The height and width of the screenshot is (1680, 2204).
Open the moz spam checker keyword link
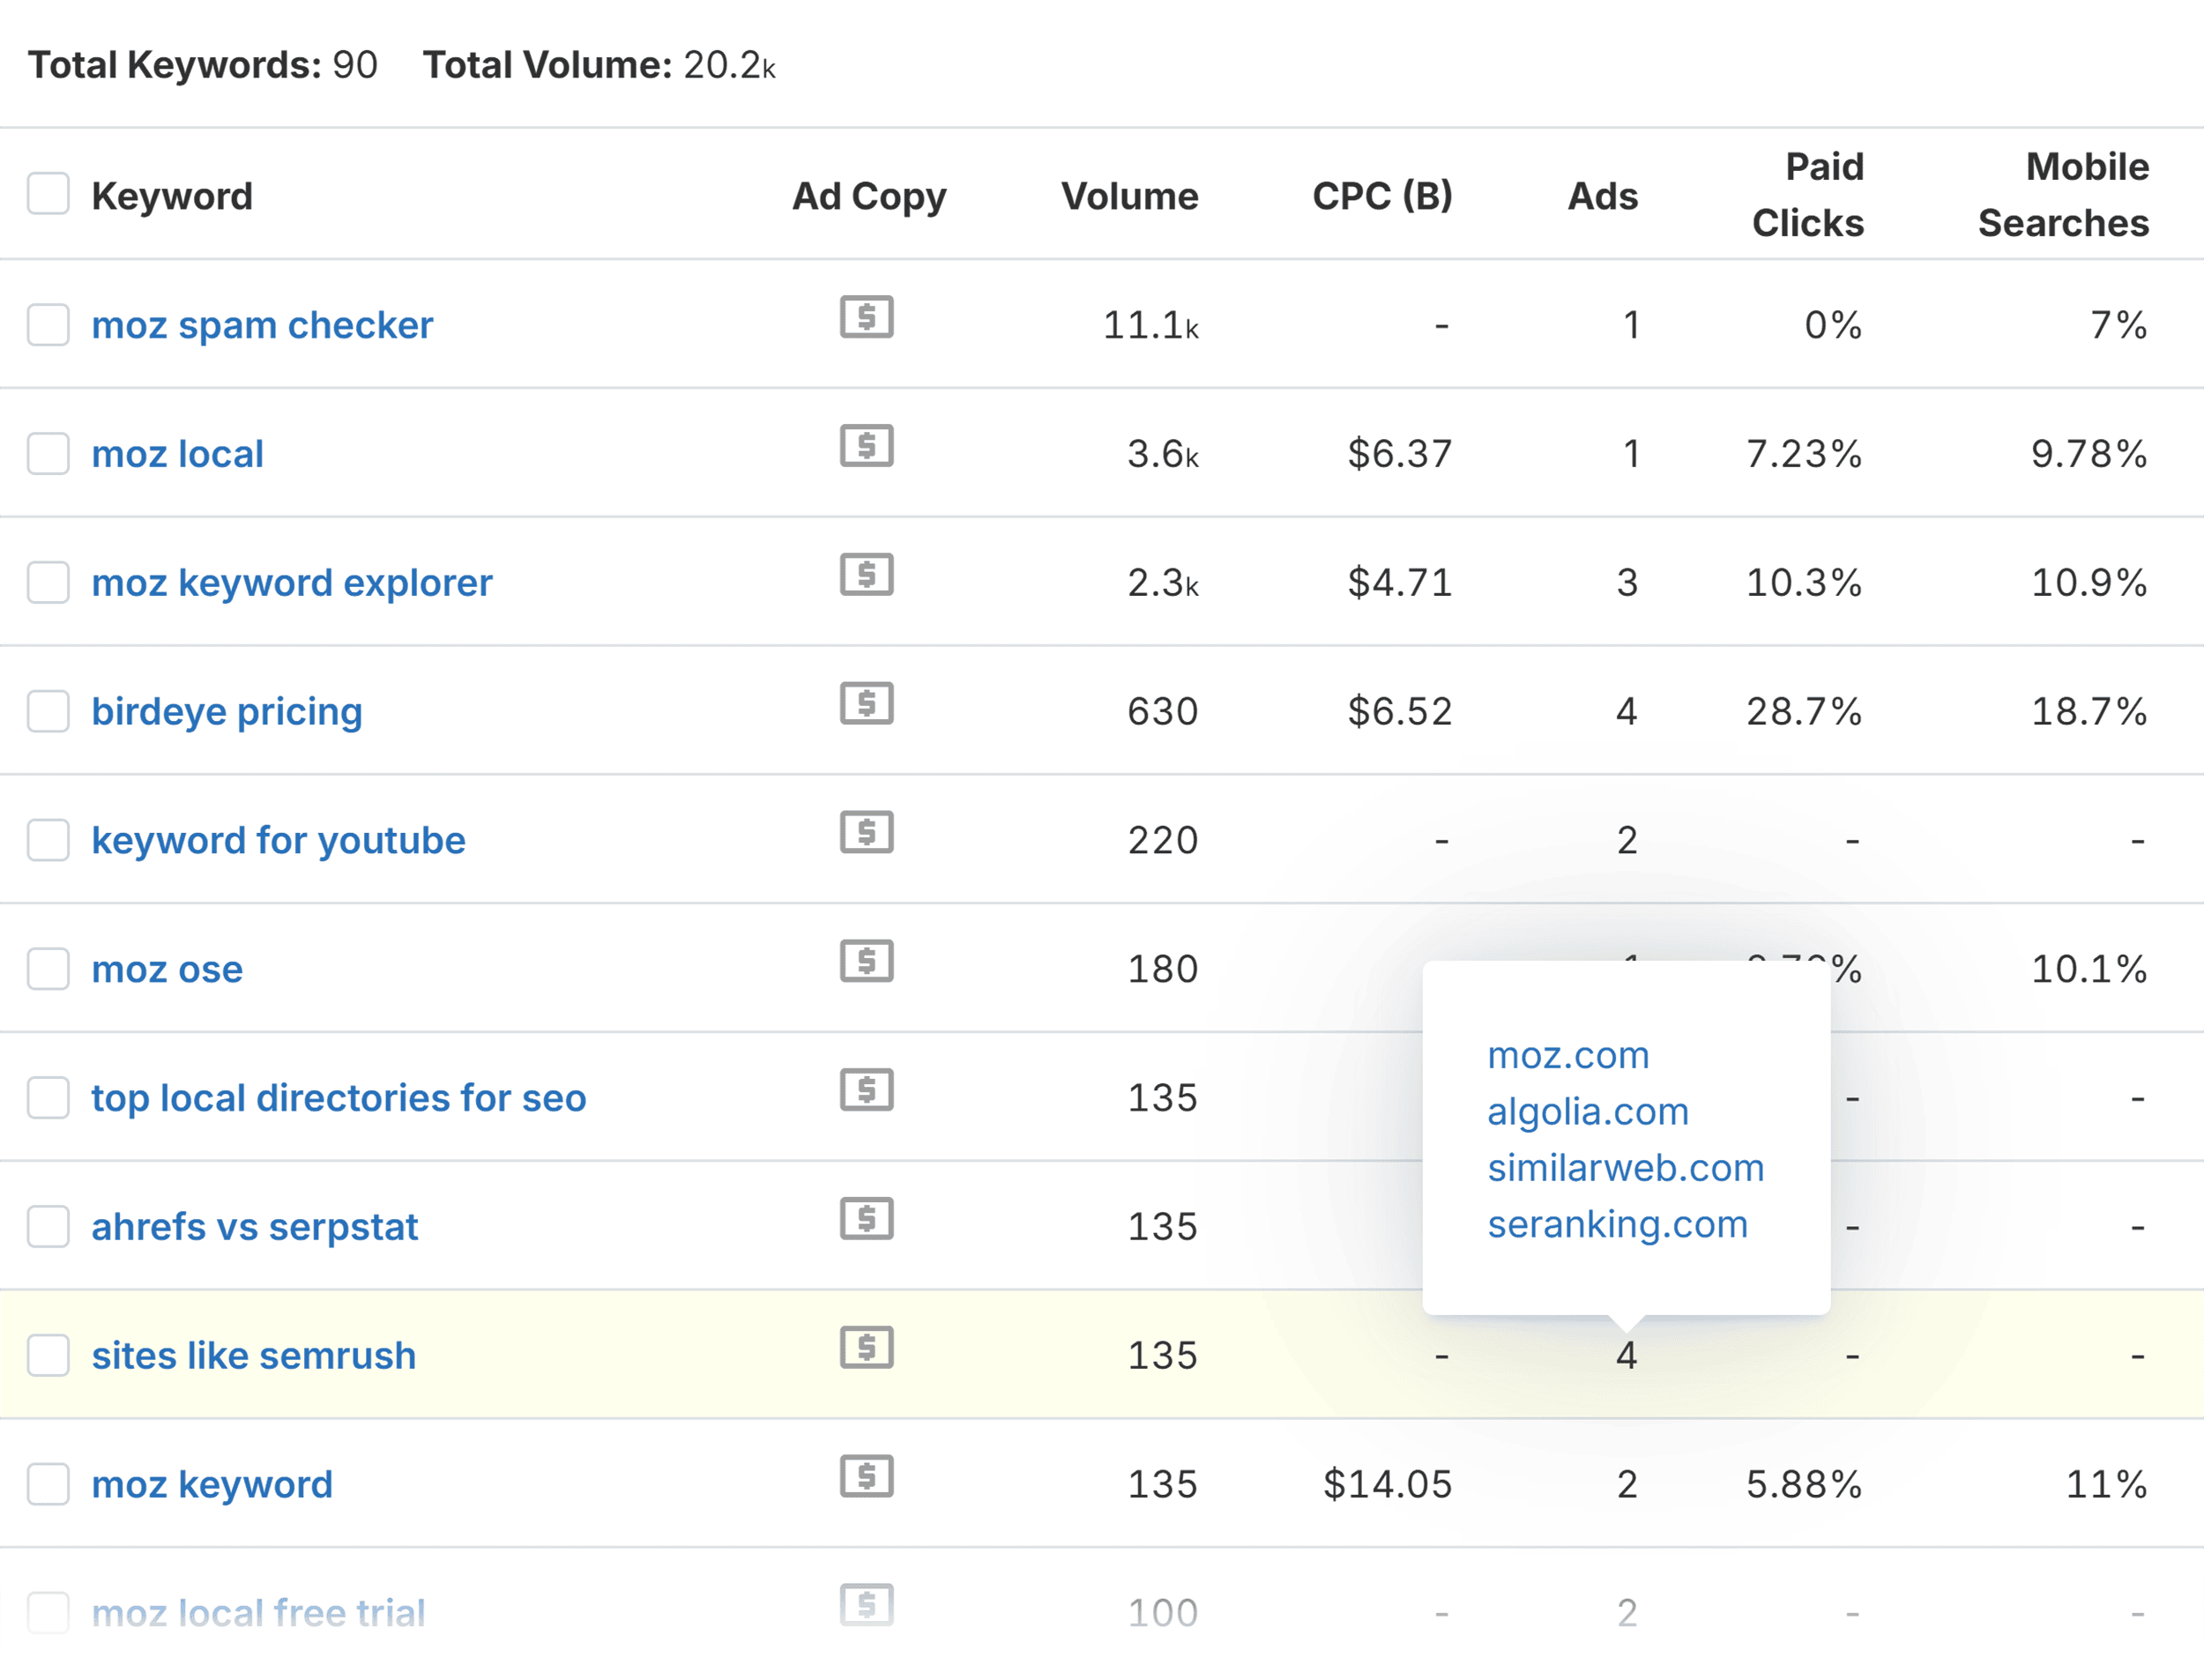262,326
